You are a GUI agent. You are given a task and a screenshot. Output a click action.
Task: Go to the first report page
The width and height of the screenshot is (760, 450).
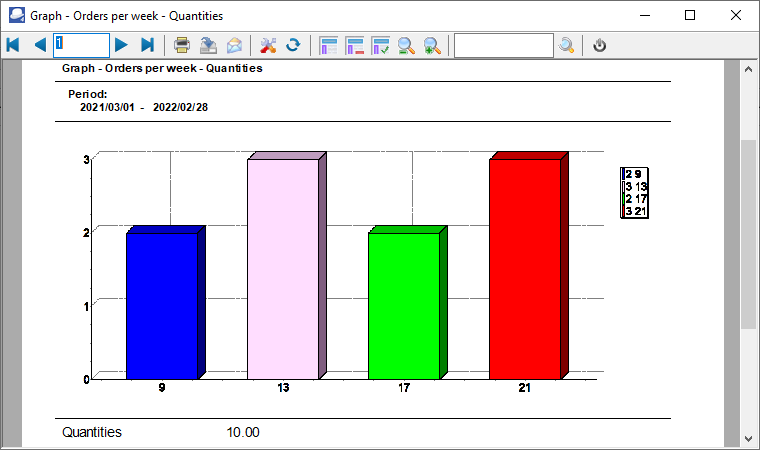click(13, 45)
